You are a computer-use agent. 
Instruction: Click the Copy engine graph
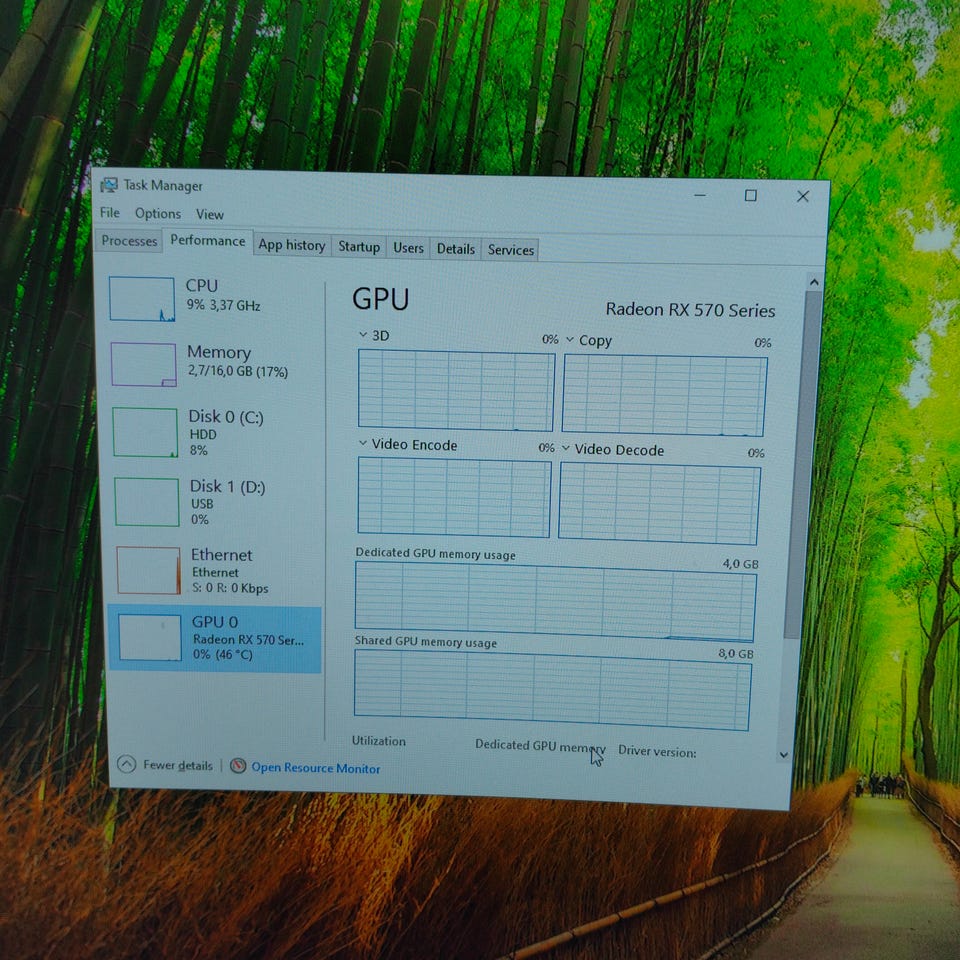tap(664, 396)
